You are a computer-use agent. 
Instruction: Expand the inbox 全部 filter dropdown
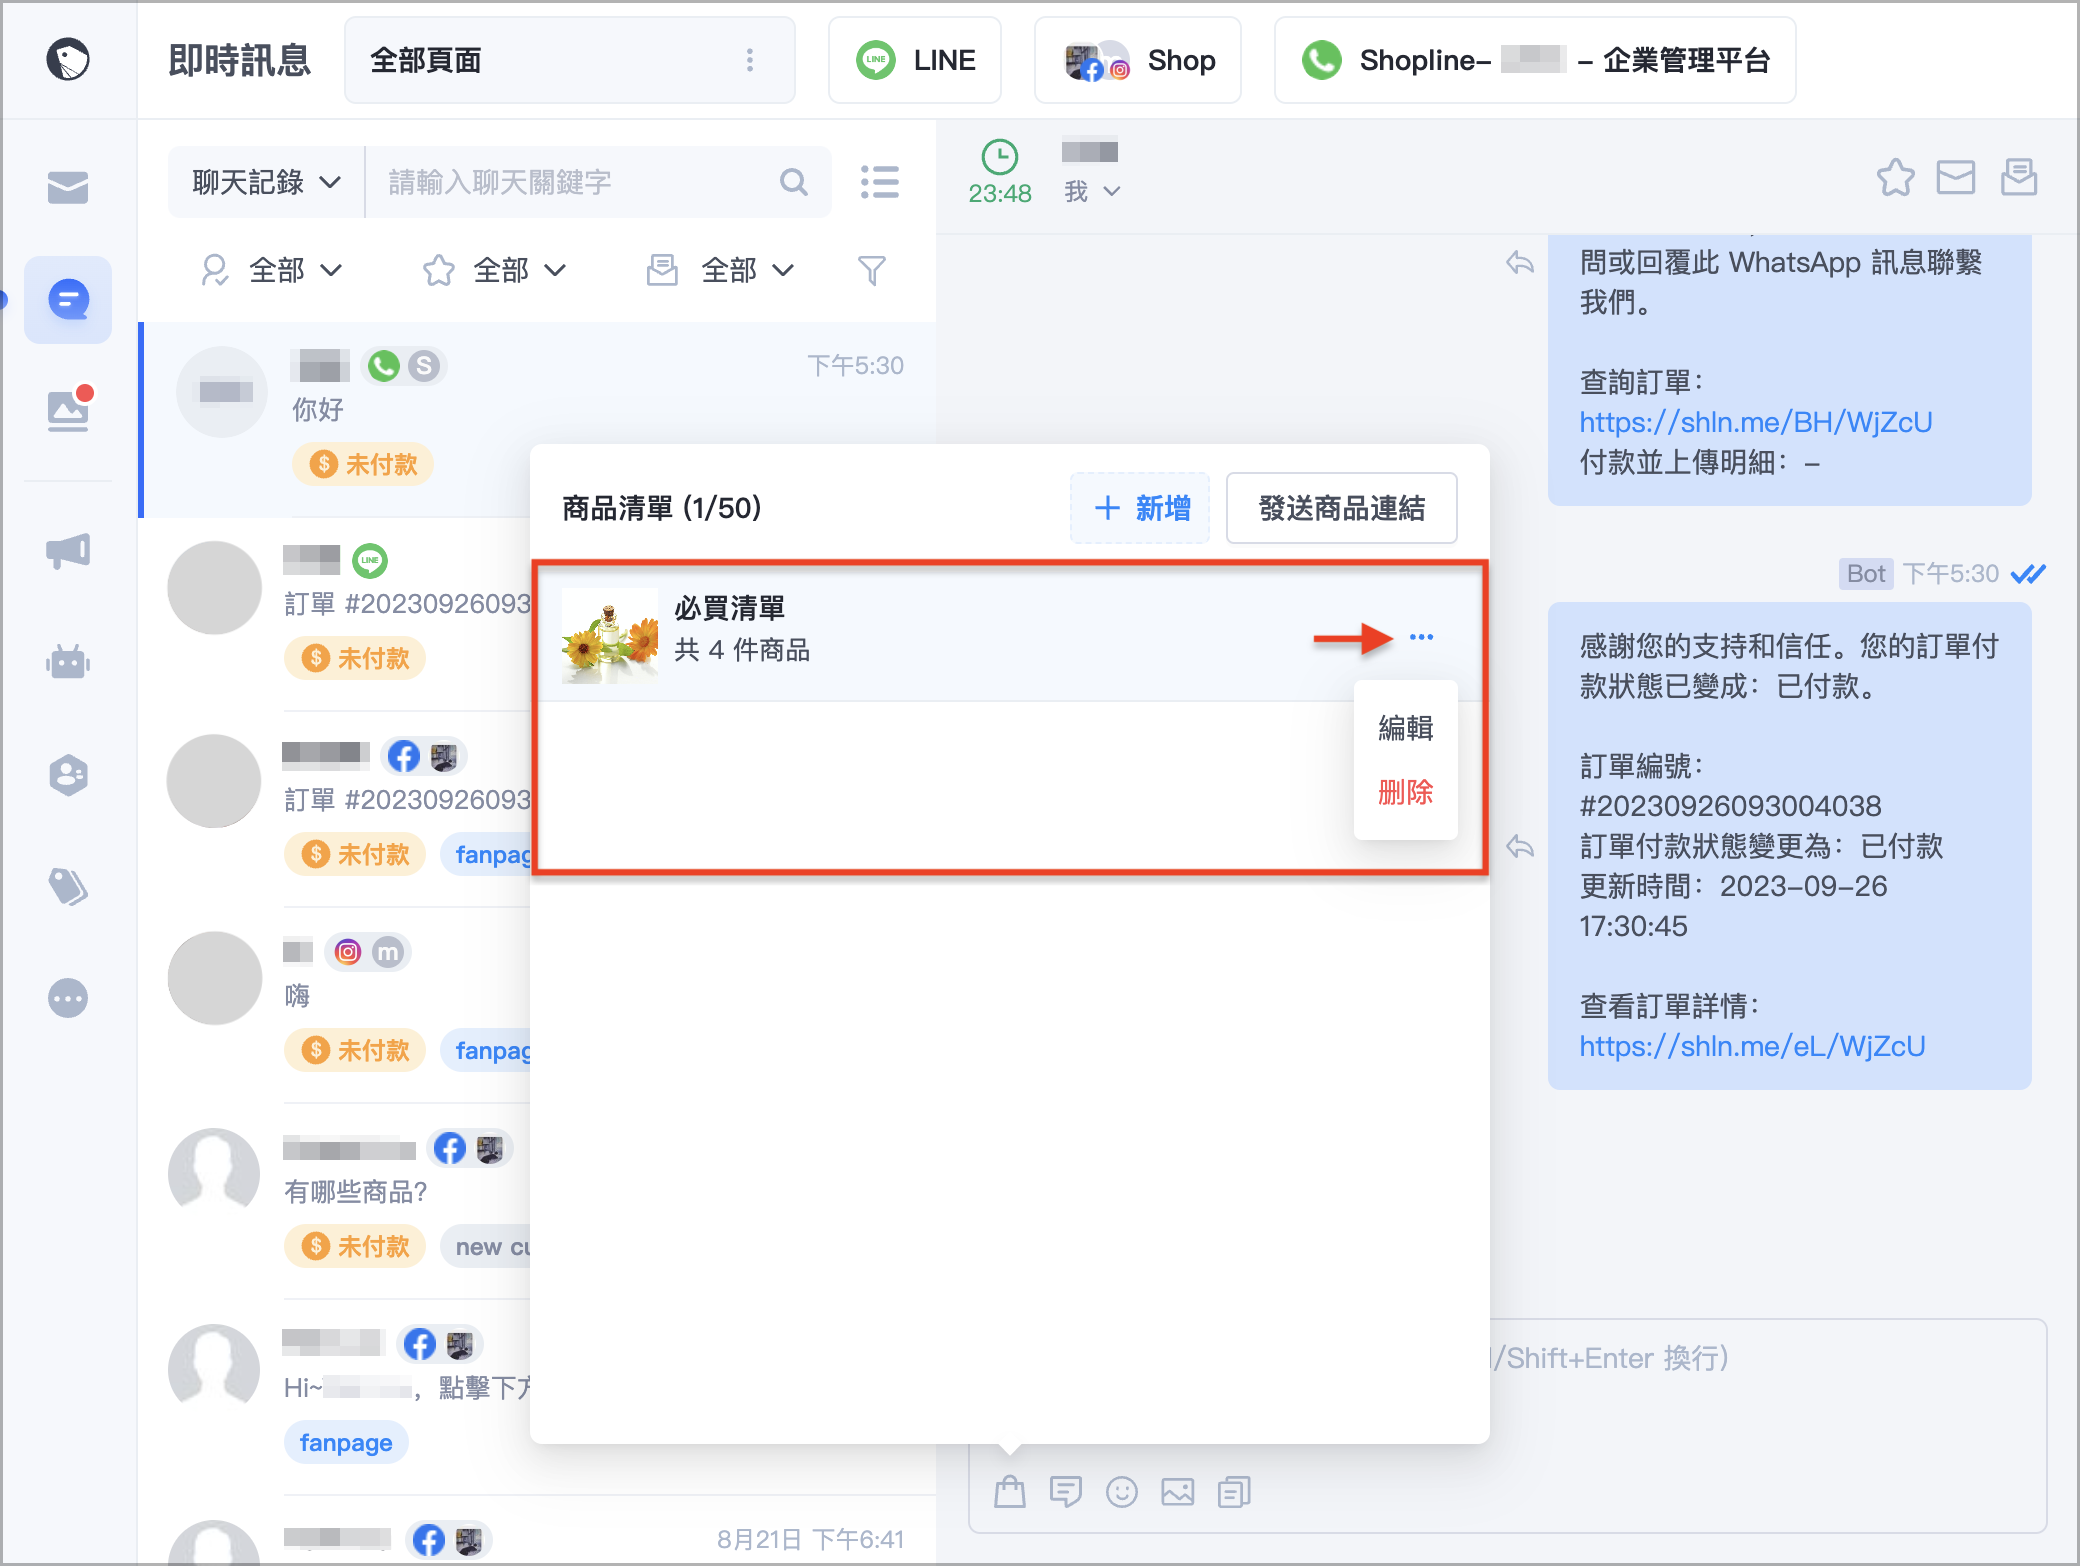pyautogui.click(x=720, y=270)
